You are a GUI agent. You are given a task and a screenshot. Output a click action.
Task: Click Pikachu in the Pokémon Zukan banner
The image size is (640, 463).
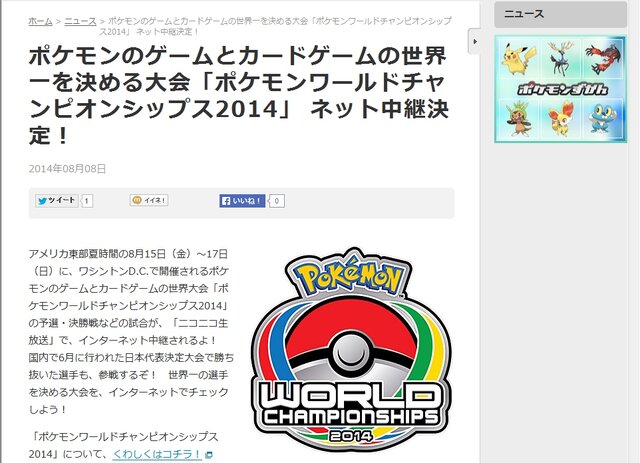(x=517, y=60)
